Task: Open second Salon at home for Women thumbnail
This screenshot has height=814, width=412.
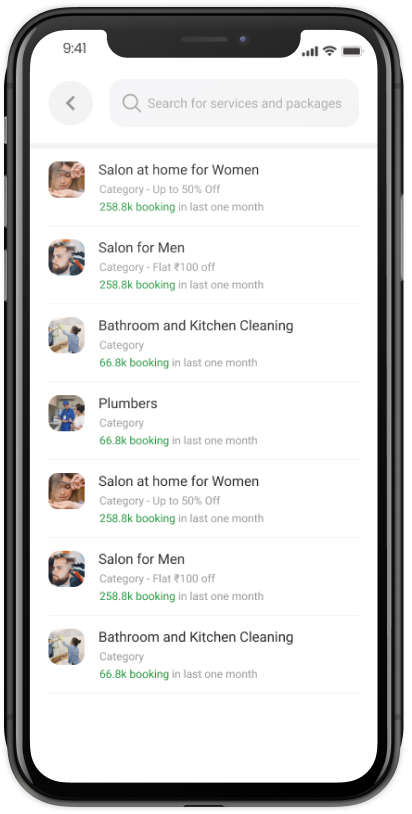Action: (66, 491)
